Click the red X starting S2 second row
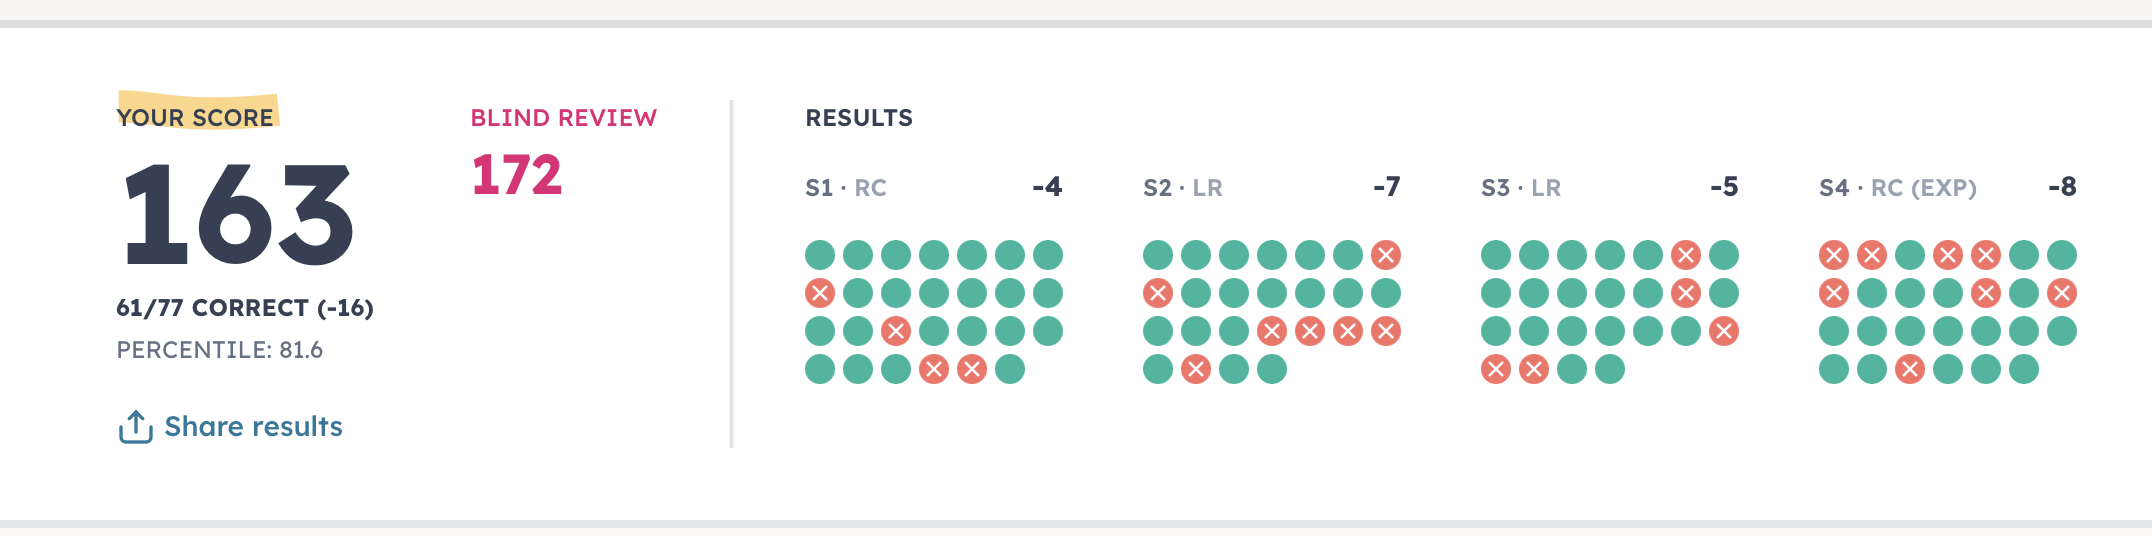Viewport: 2152px width, 536px height. (x=1158, y=293)
